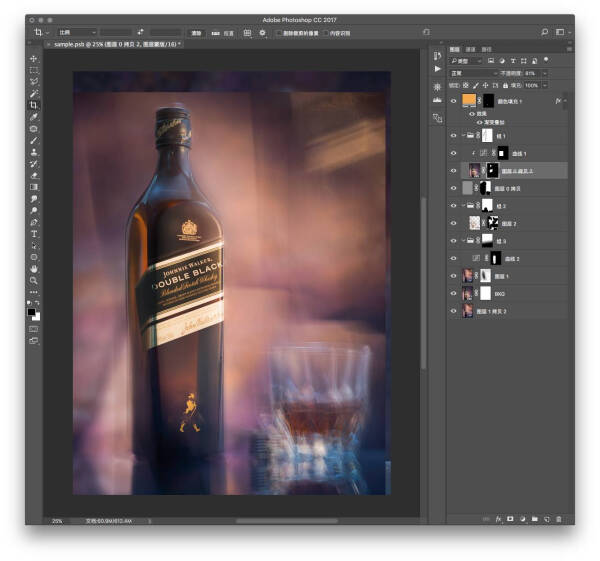Open the Actions panel play icon
This screenshot has height=561, width=600.
tap(437, 69)
